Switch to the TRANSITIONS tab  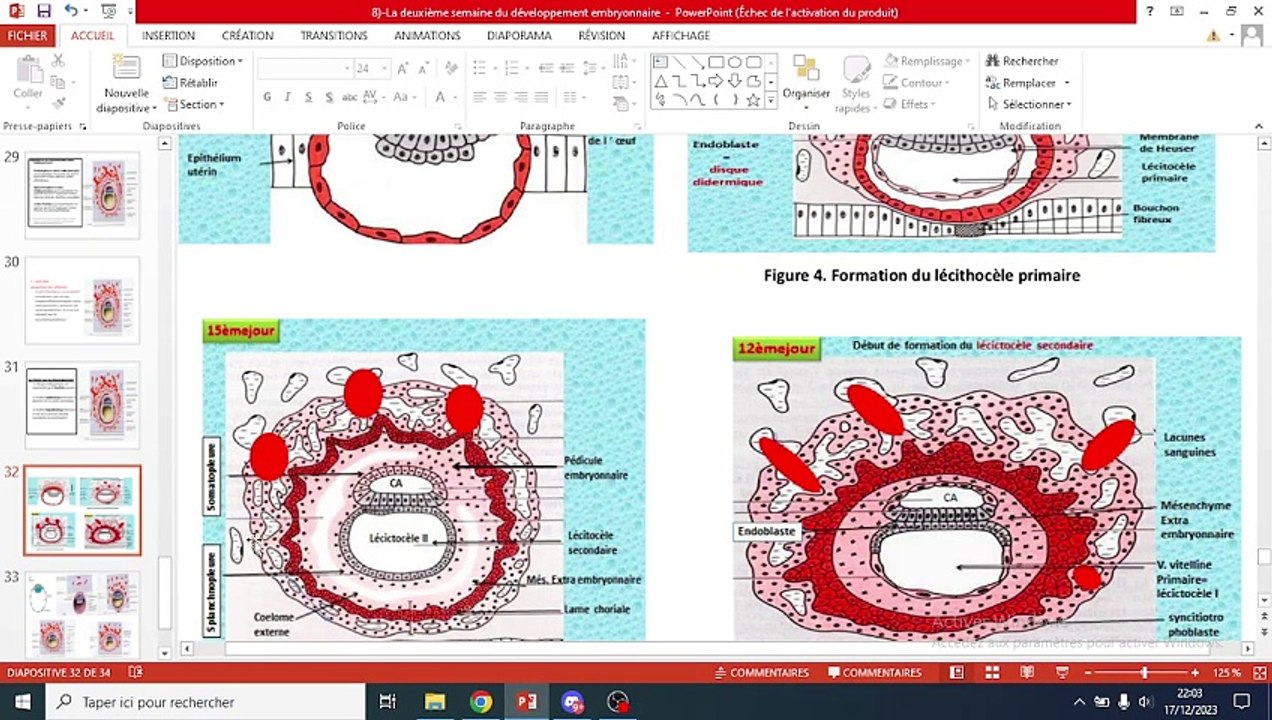coord(334,35)
